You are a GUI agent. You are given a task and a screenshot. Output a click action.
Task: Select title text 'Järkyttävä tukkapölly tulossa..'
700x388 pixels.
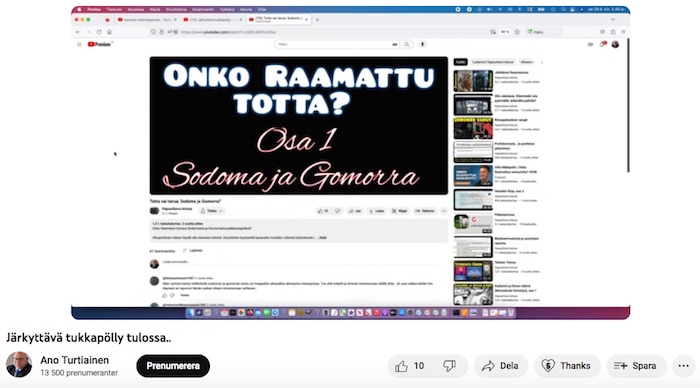click(x=88, y=338)
